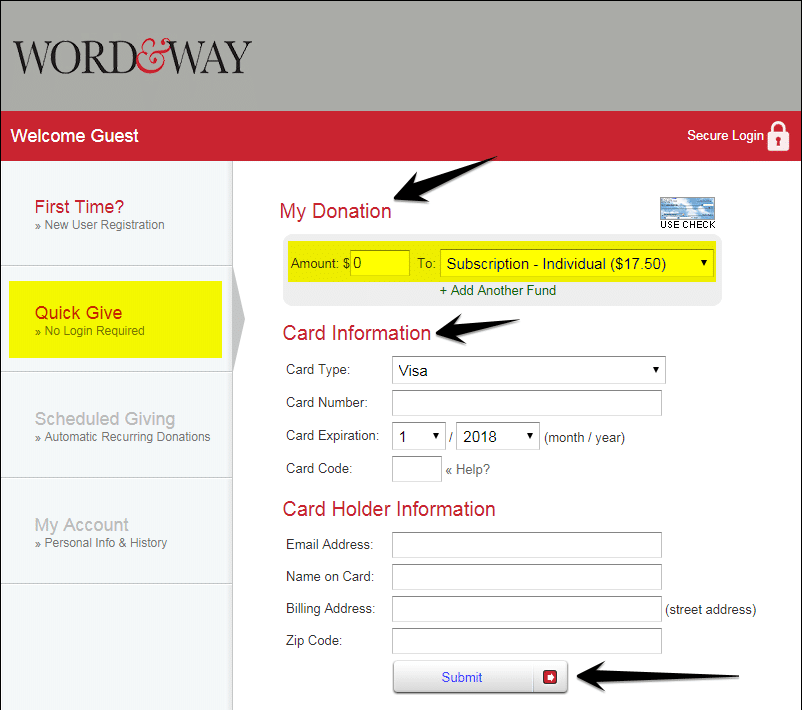This screenshot has width=802, height=710.
Task: Click the red arrow icon on Submit
Action: 549,677
